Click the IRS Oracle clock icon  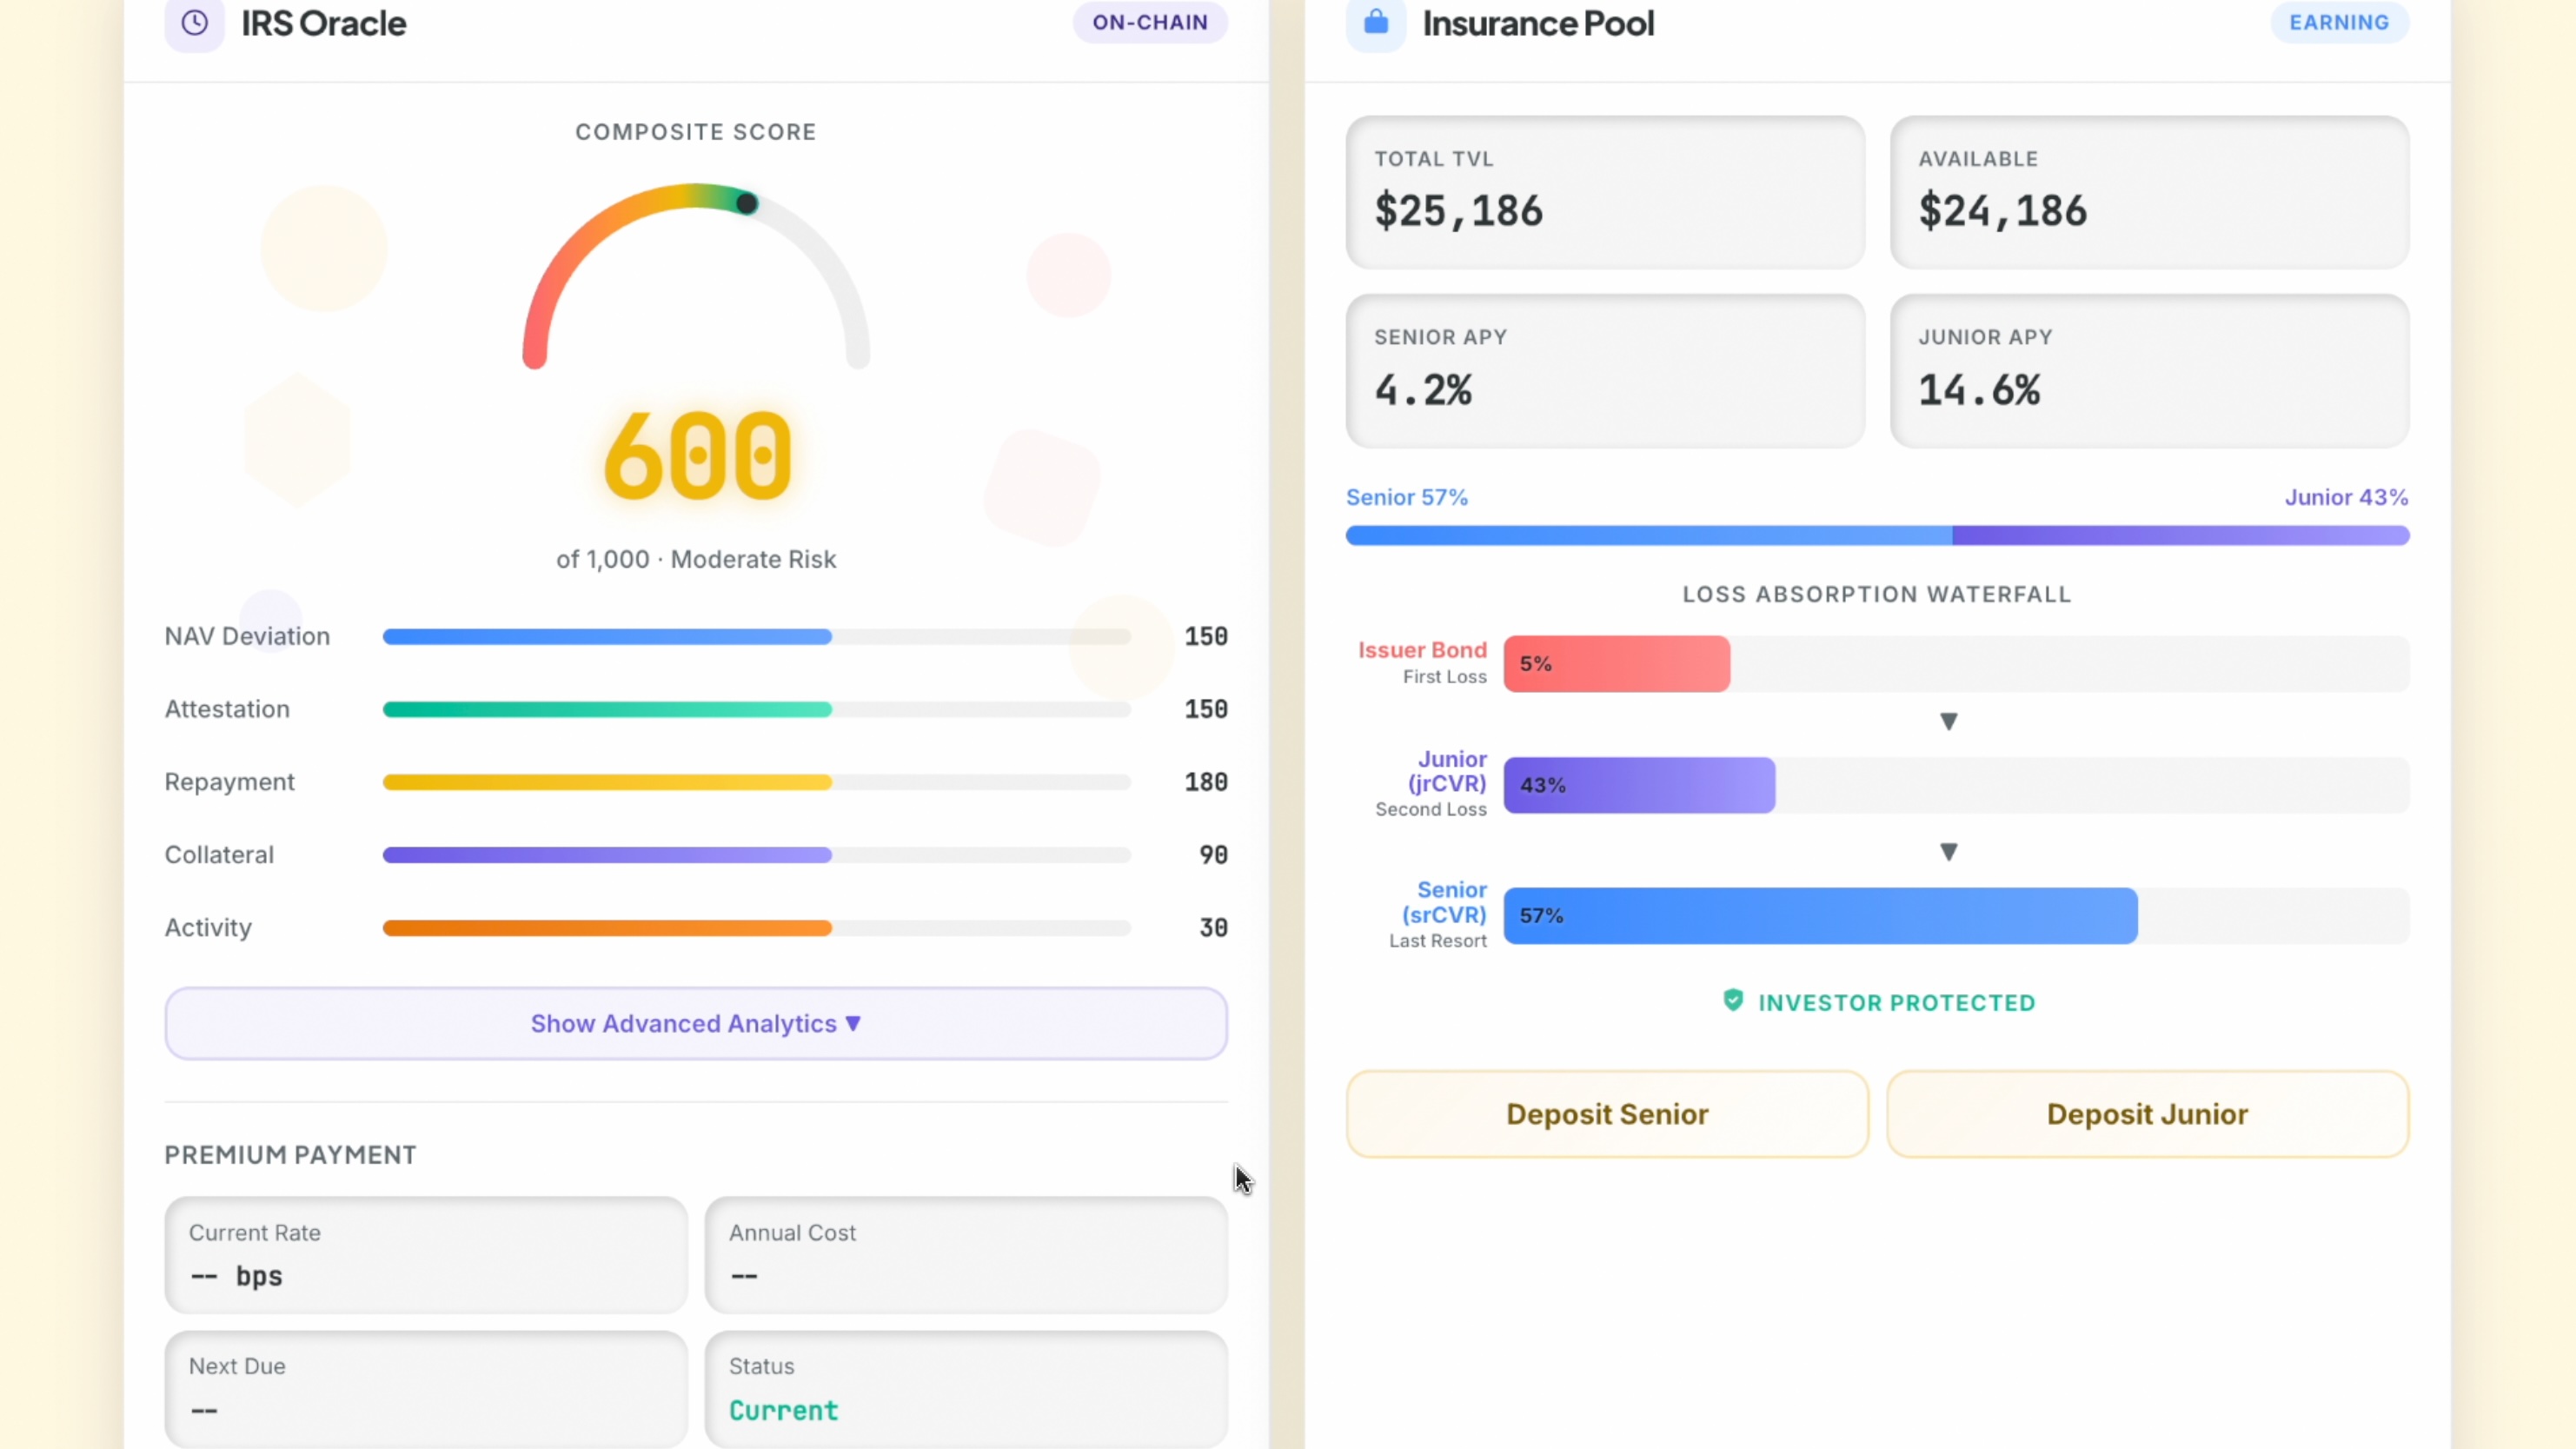195,22
